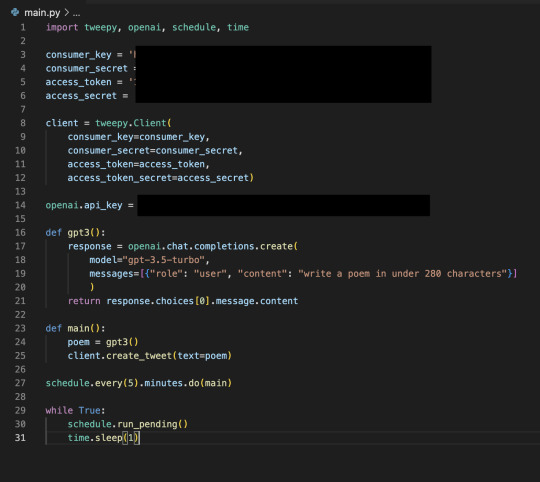
Task: Click the 'import' keyword on line 1
Action: click(x=62, y=27)
